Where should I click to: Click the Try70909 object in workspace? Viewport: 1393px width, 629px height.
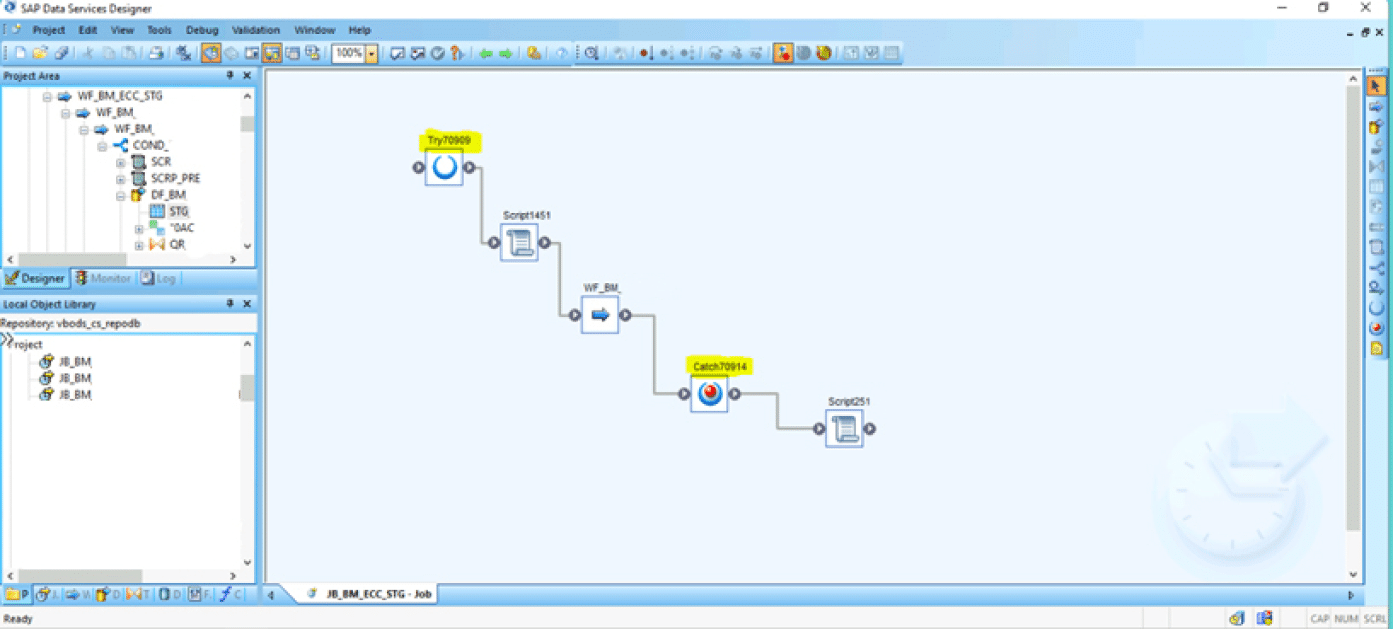coord(444,167)
